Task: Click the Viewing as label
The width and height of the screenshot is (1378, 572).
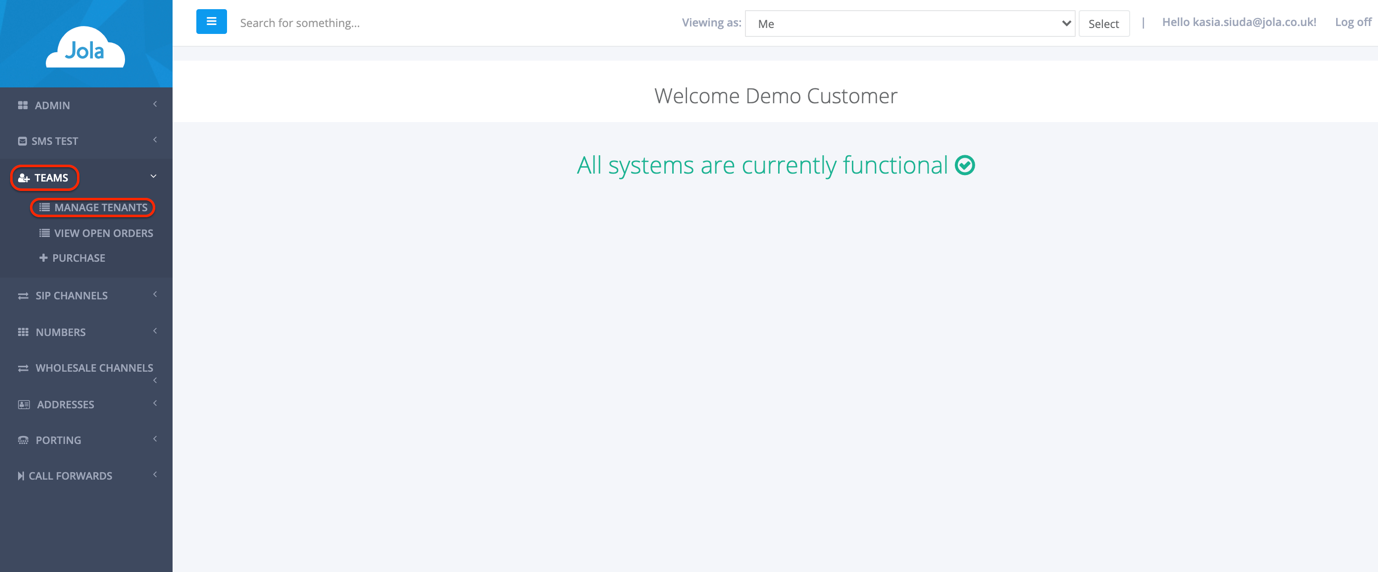Action: (712, 22)
